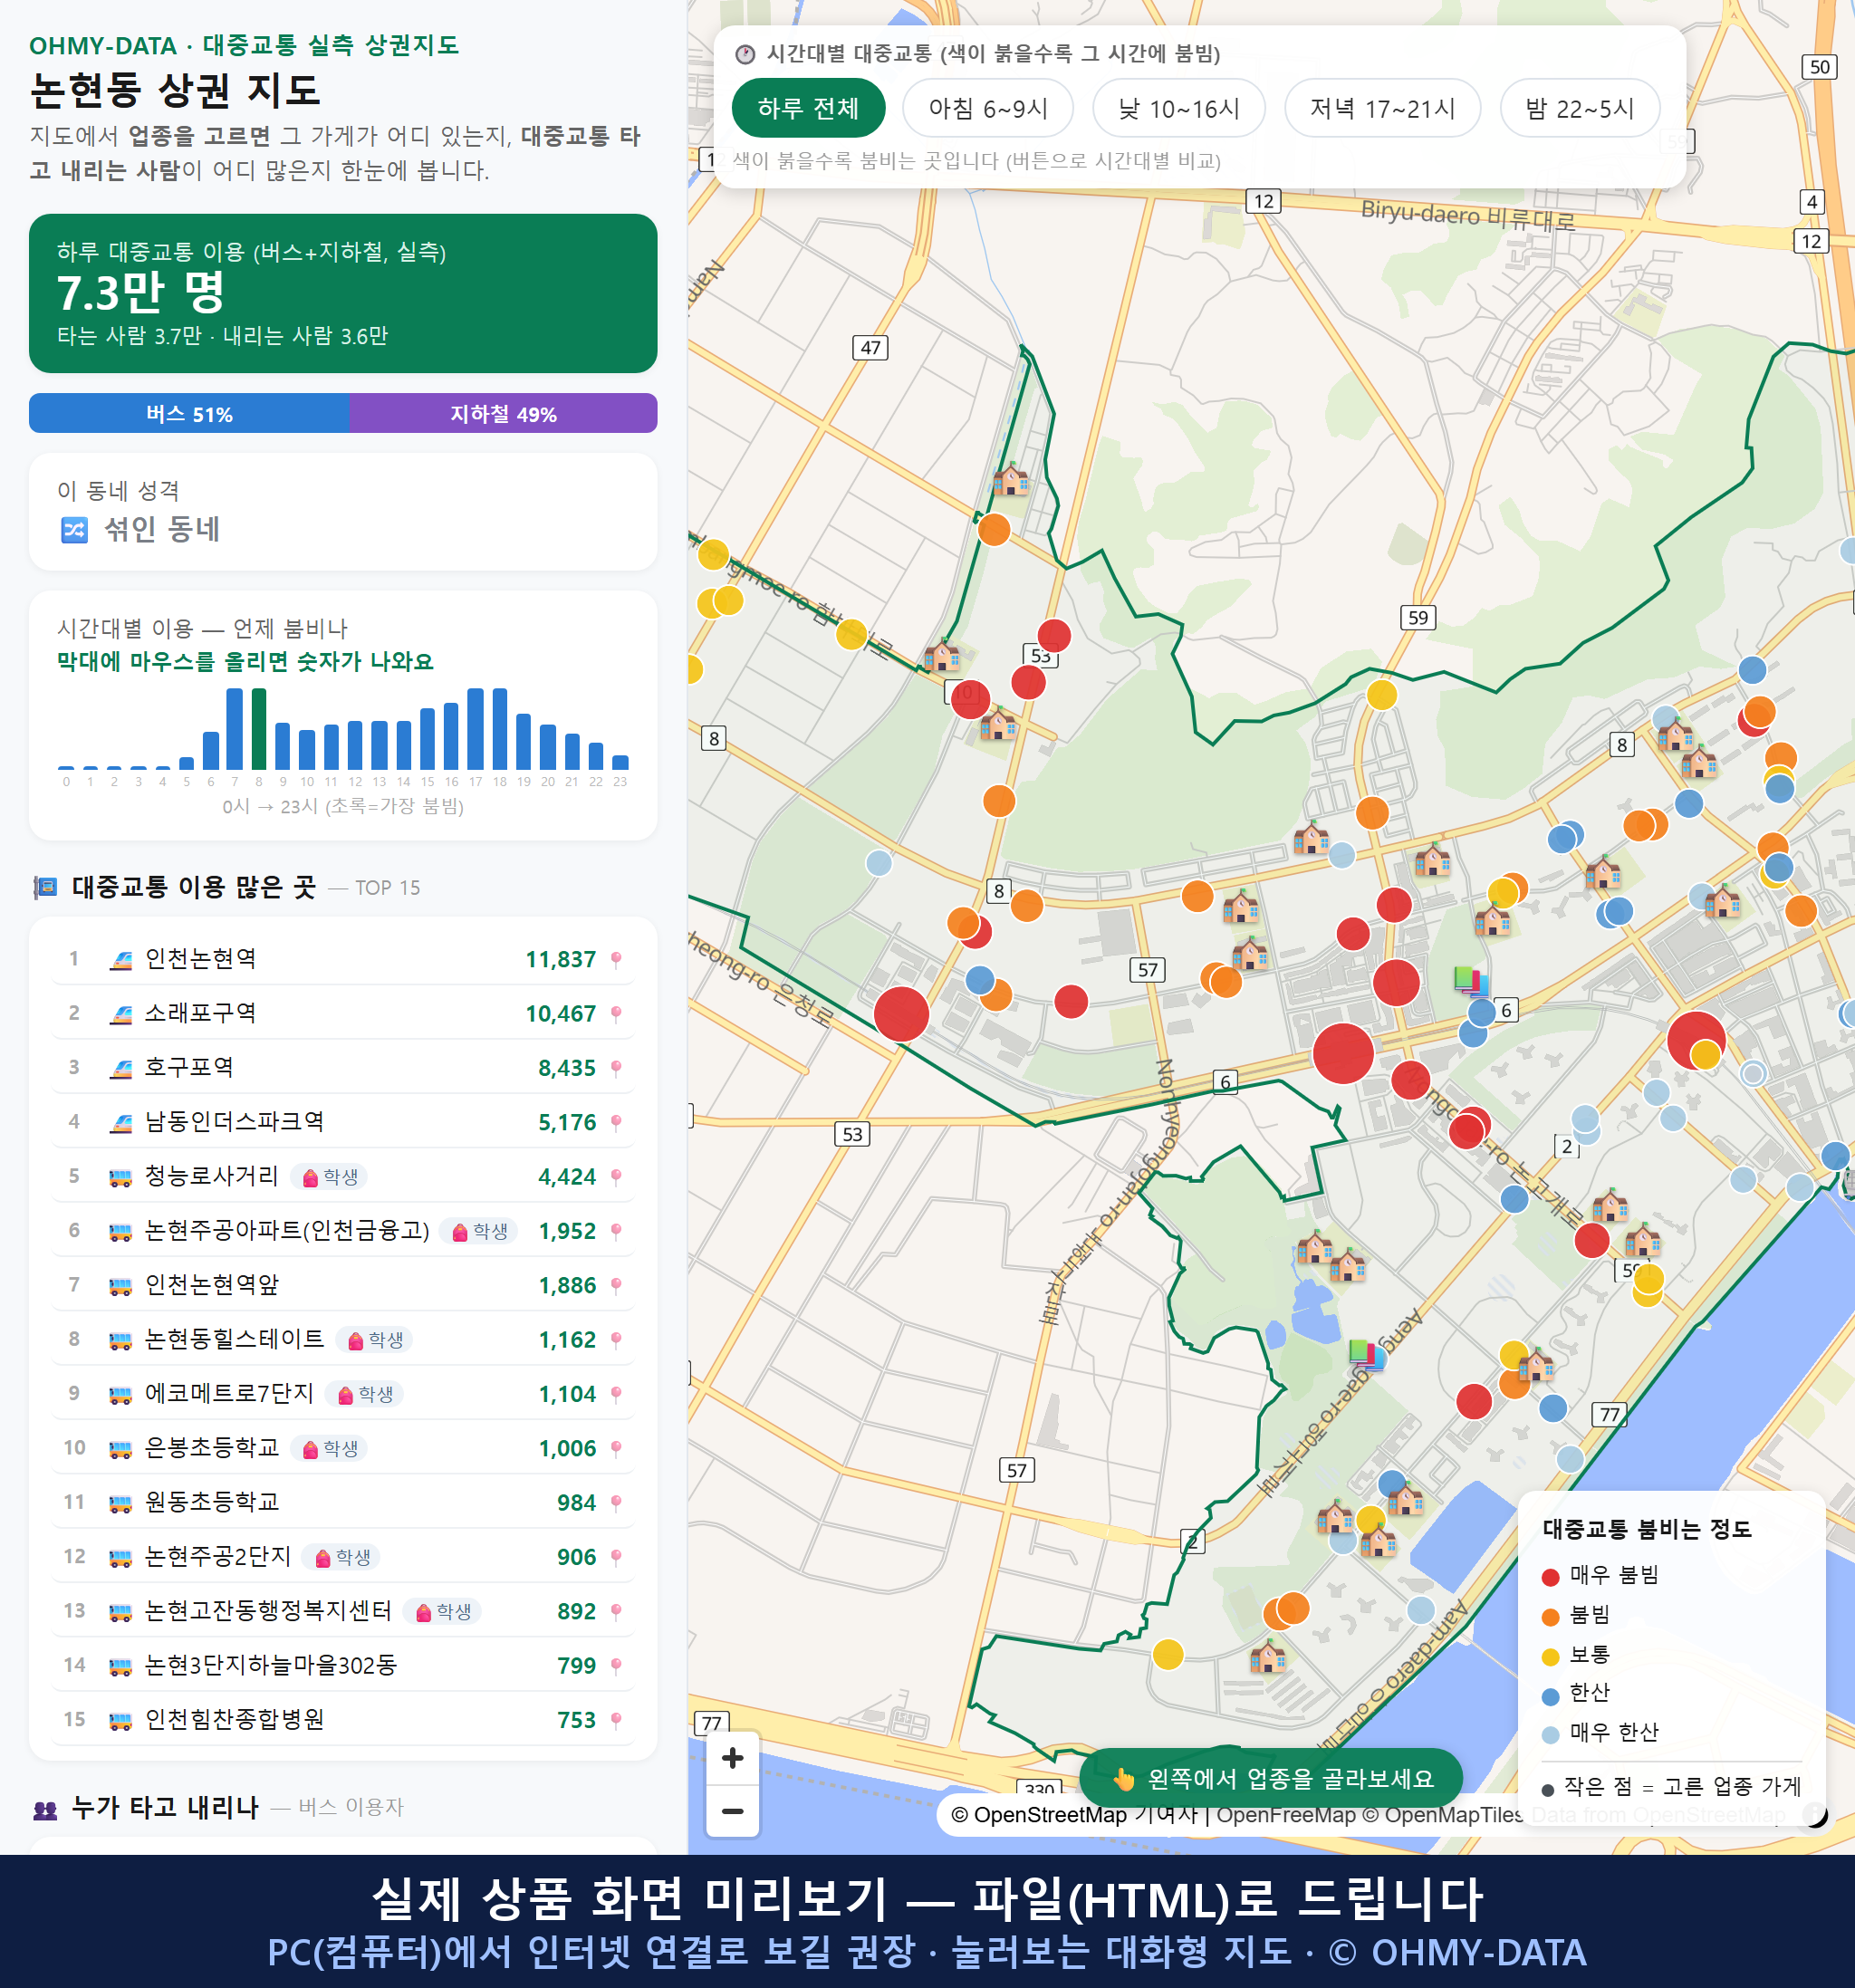Click the 인천힘찬종합병원 list row
1855x1988 pixels.
343,1720
